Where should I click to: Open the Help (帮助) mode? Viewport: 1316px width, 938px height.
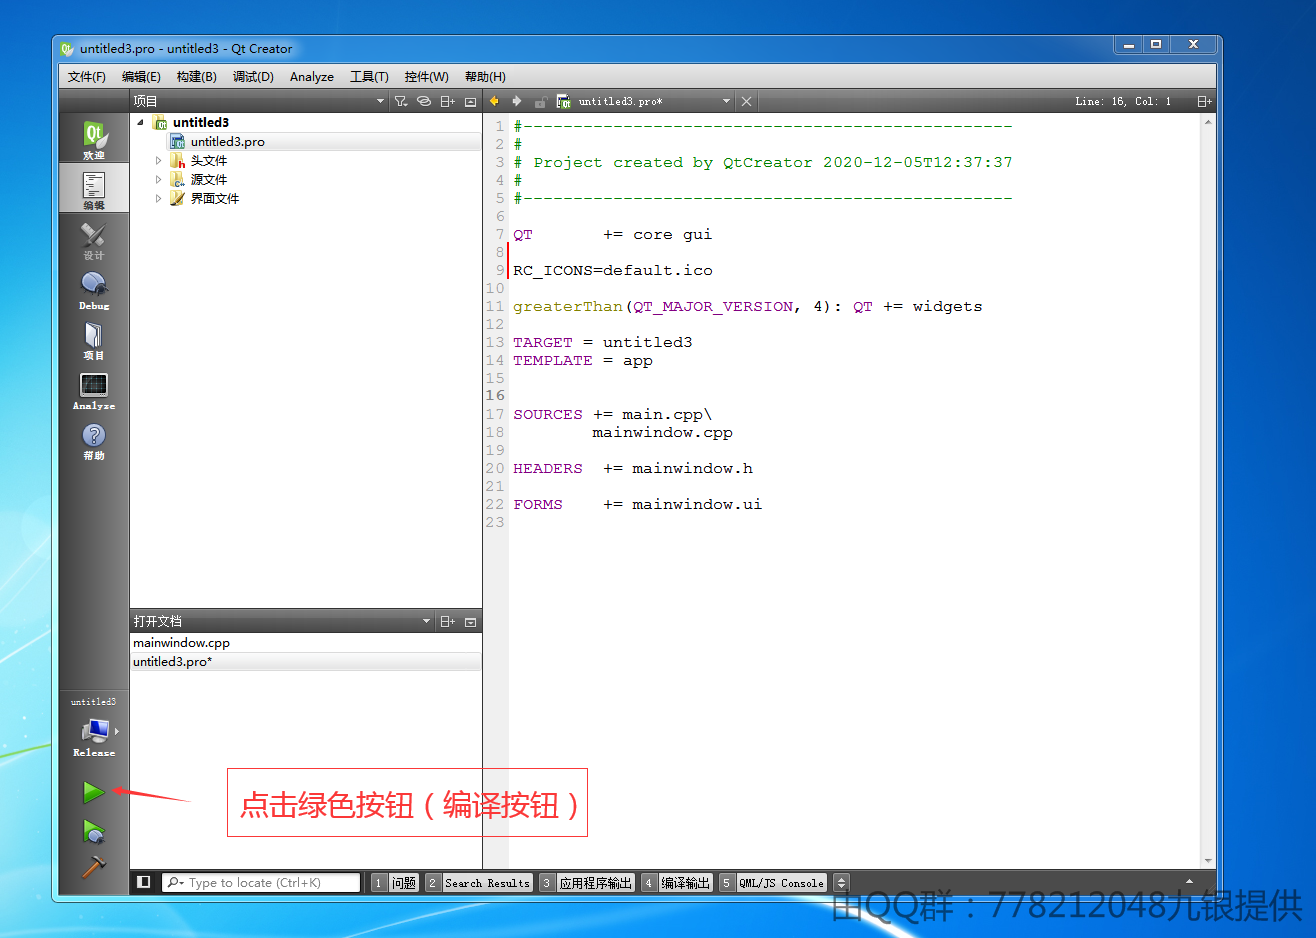point(94,440)
